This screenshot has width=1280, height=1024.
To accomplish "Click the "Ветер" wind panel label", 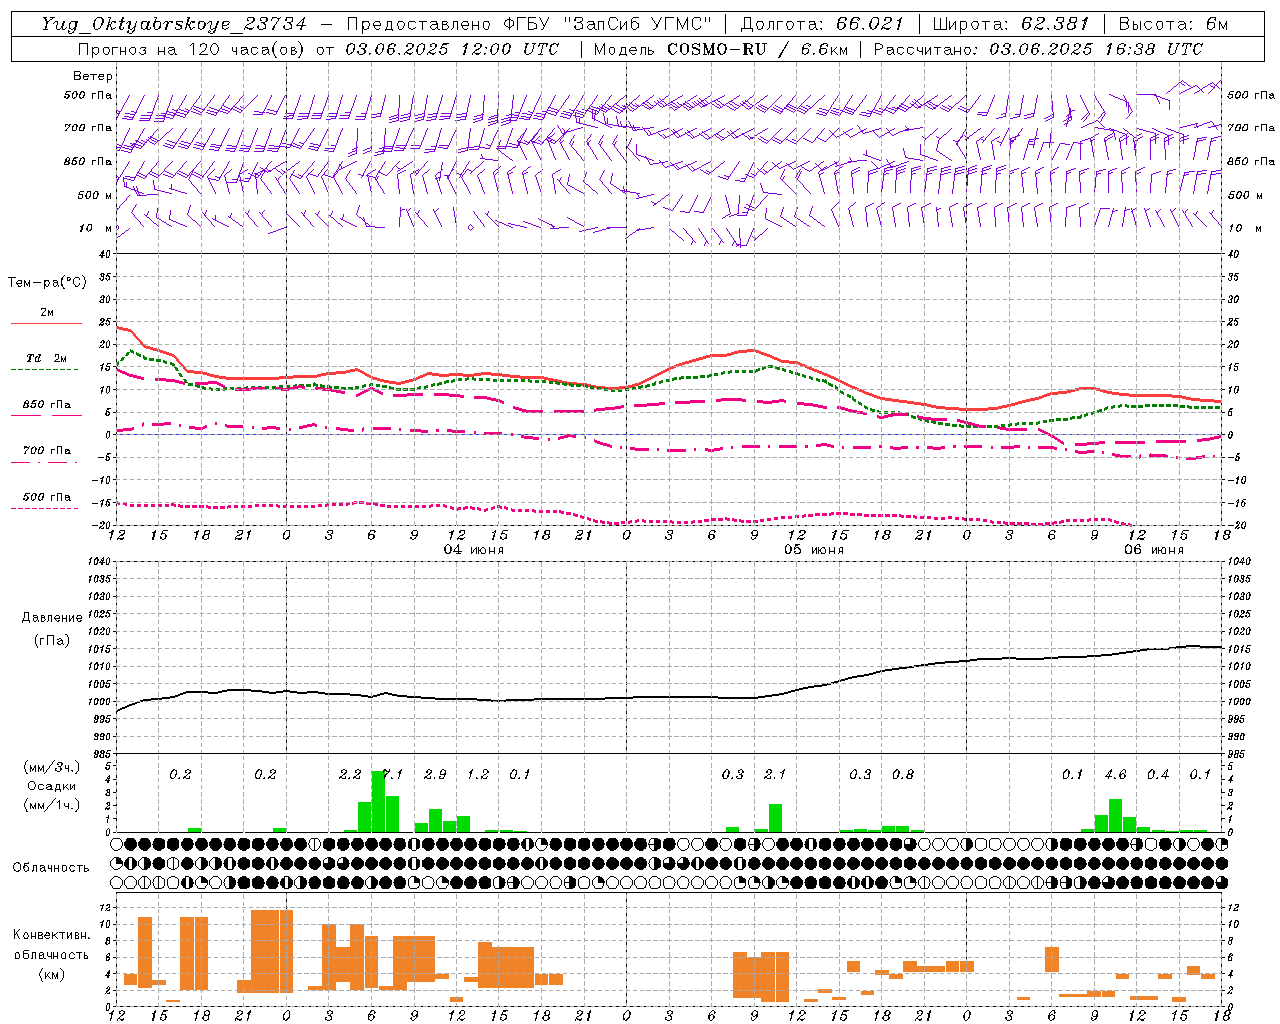I will (93, 76).
